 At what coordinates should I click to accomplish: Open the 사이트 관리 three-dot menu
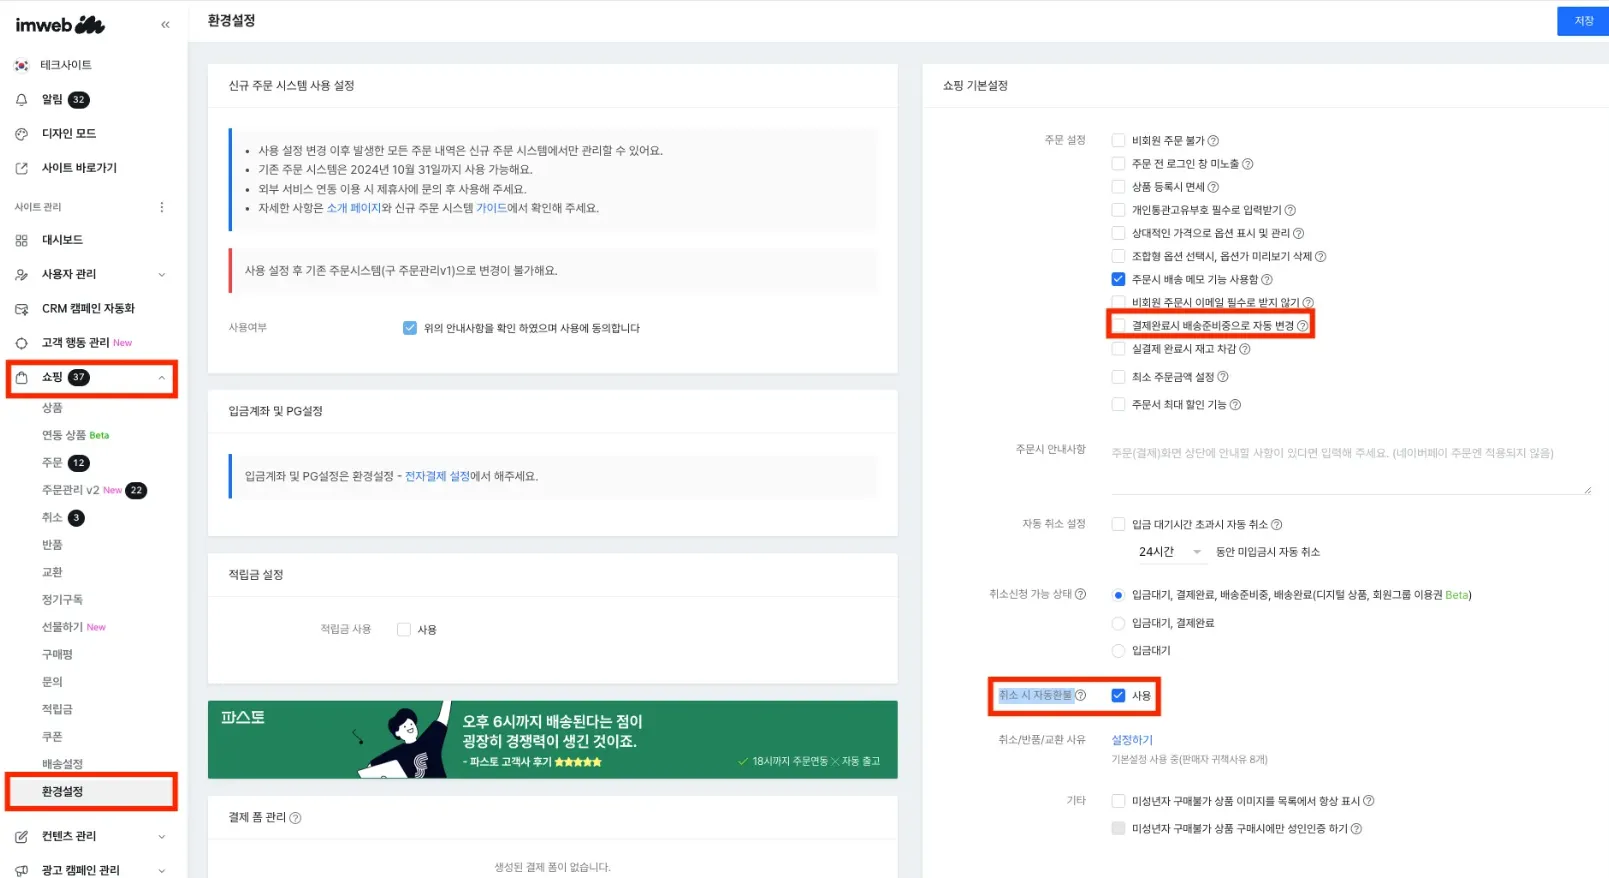pyautogui.click(x=162, y=207)
